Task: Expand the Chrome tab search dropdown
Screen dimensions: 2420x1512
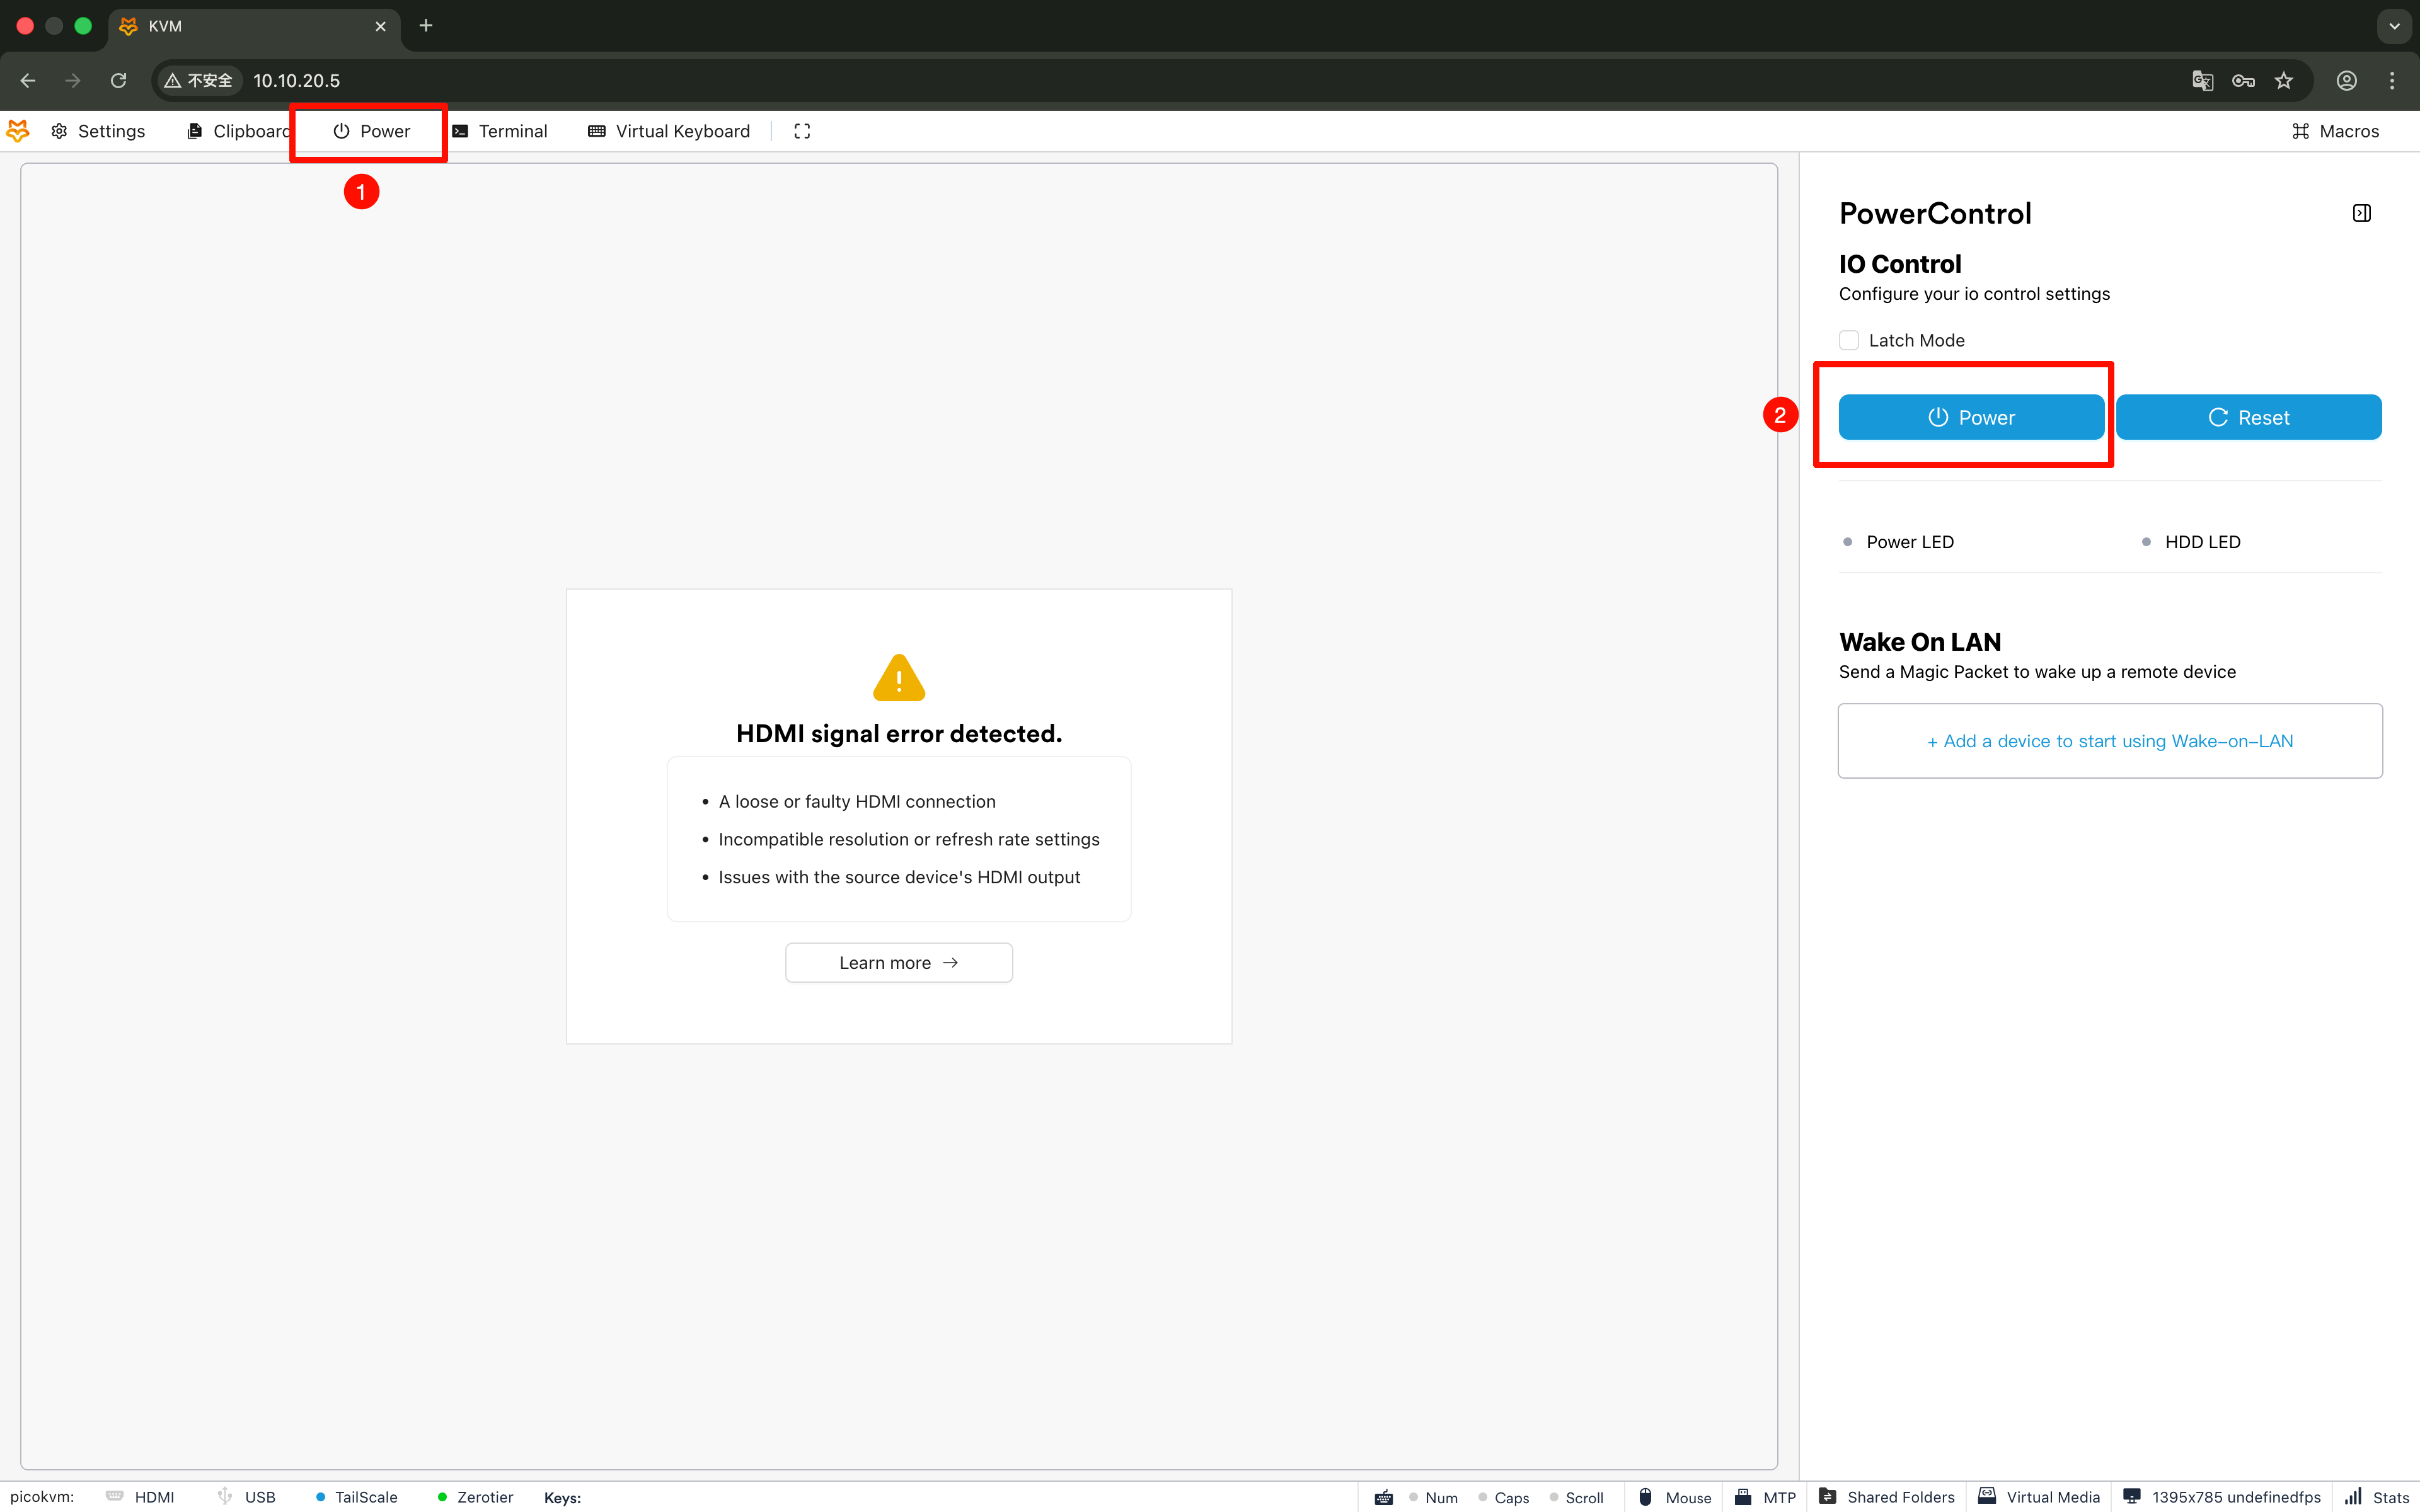Action: [x=2394, y=26]
